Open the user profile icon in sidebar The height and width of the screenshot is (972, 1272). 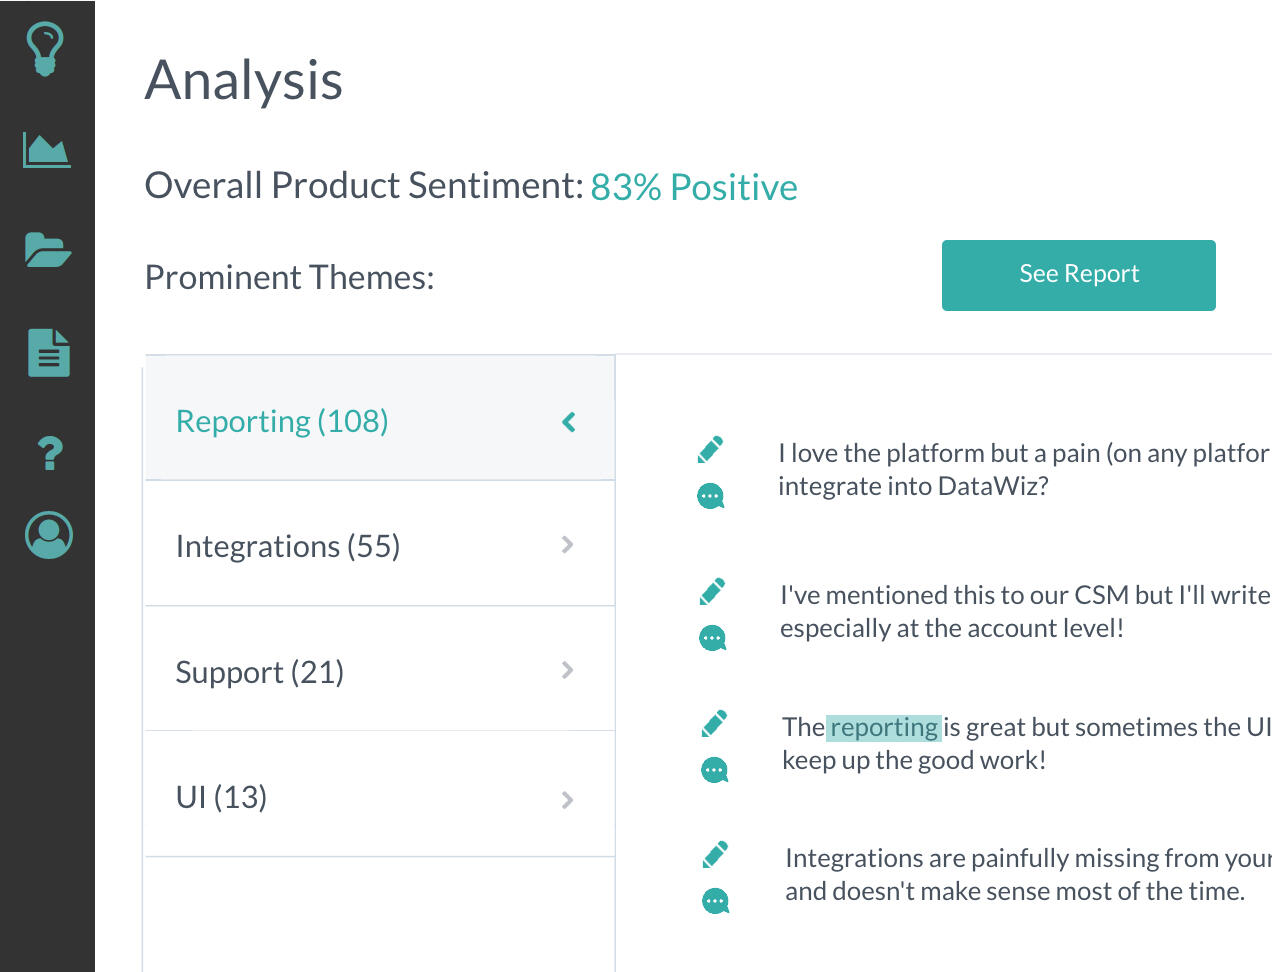pyautogui.click(x=49, y=535)
